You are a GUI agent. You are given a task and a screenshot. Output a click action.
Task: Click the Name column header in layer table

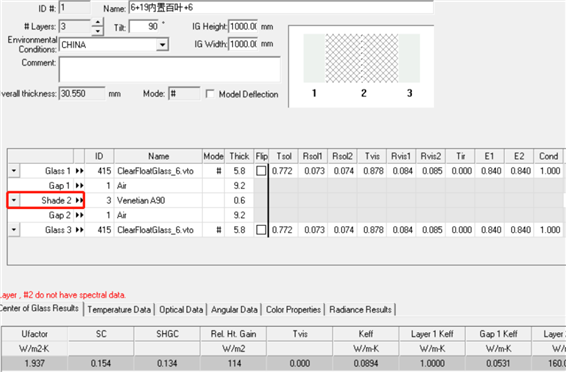coord(158,156)
